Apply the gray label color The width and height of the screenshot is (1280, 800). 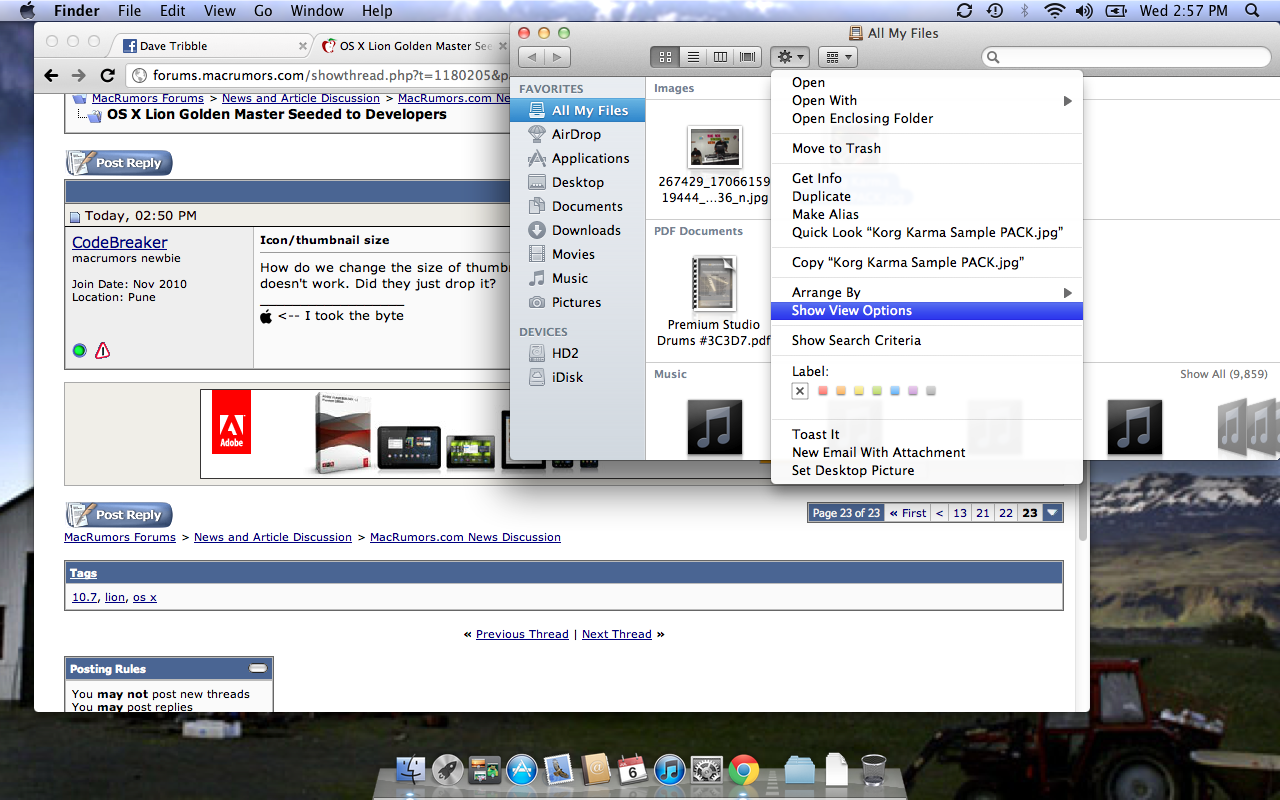tap(931, 391)
